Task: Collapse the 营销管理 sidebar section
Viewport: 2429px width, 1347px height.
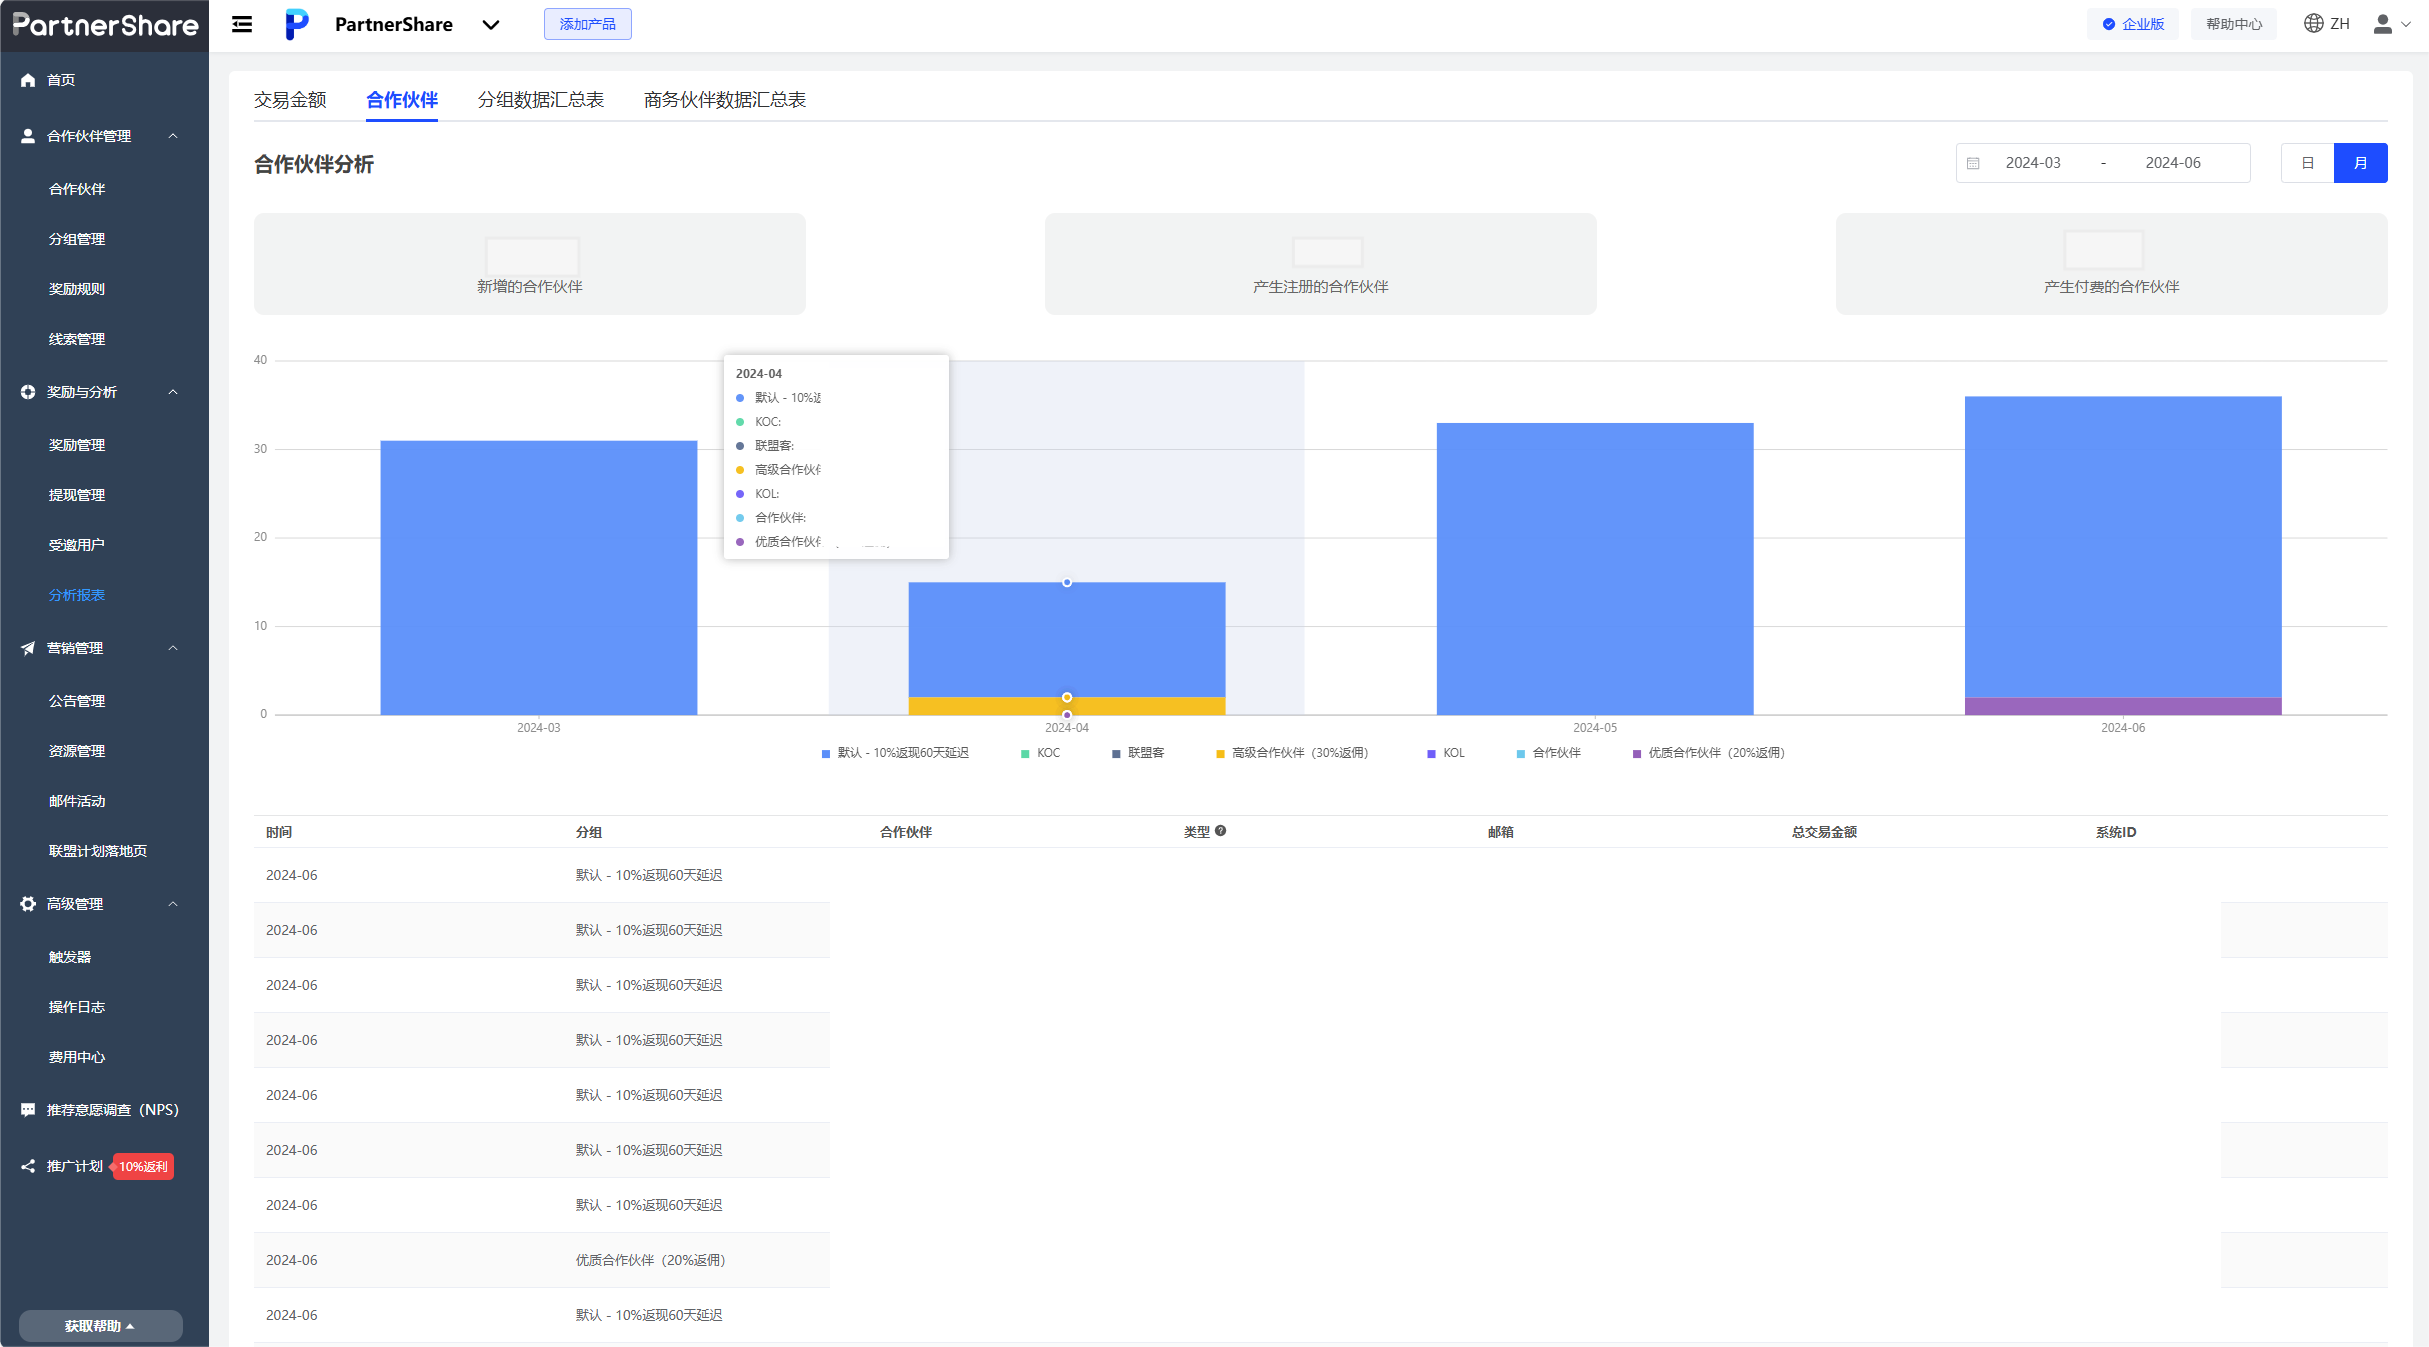Action: coord(173,648)
